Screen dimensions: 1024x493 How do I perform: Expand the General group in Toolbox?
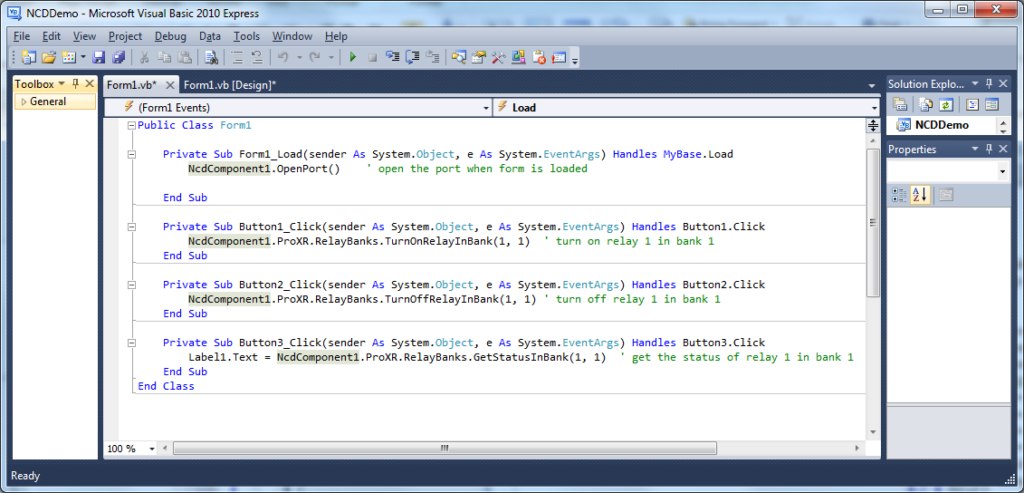pos(24,102)
